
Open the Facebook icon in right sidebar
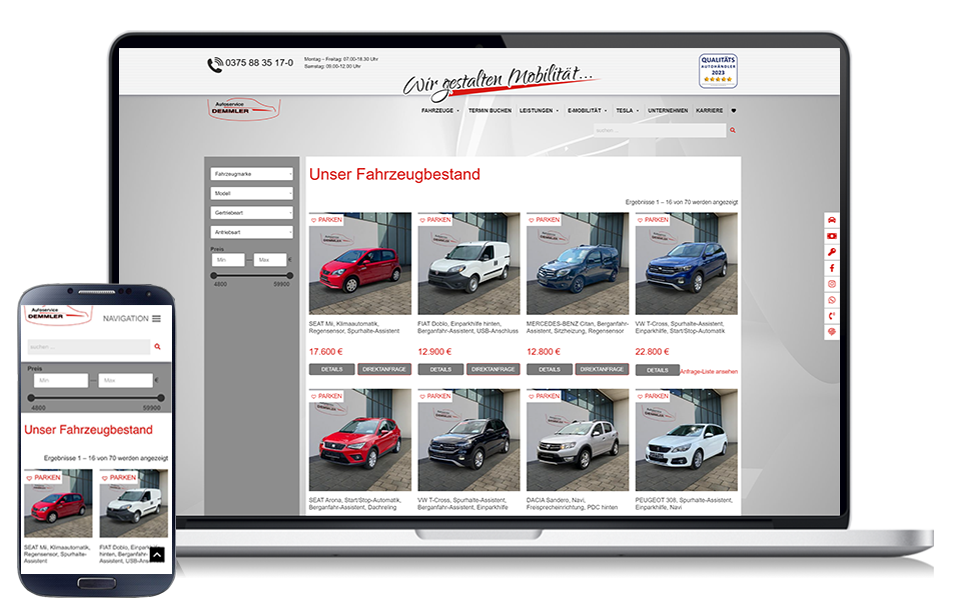(831, 267)
